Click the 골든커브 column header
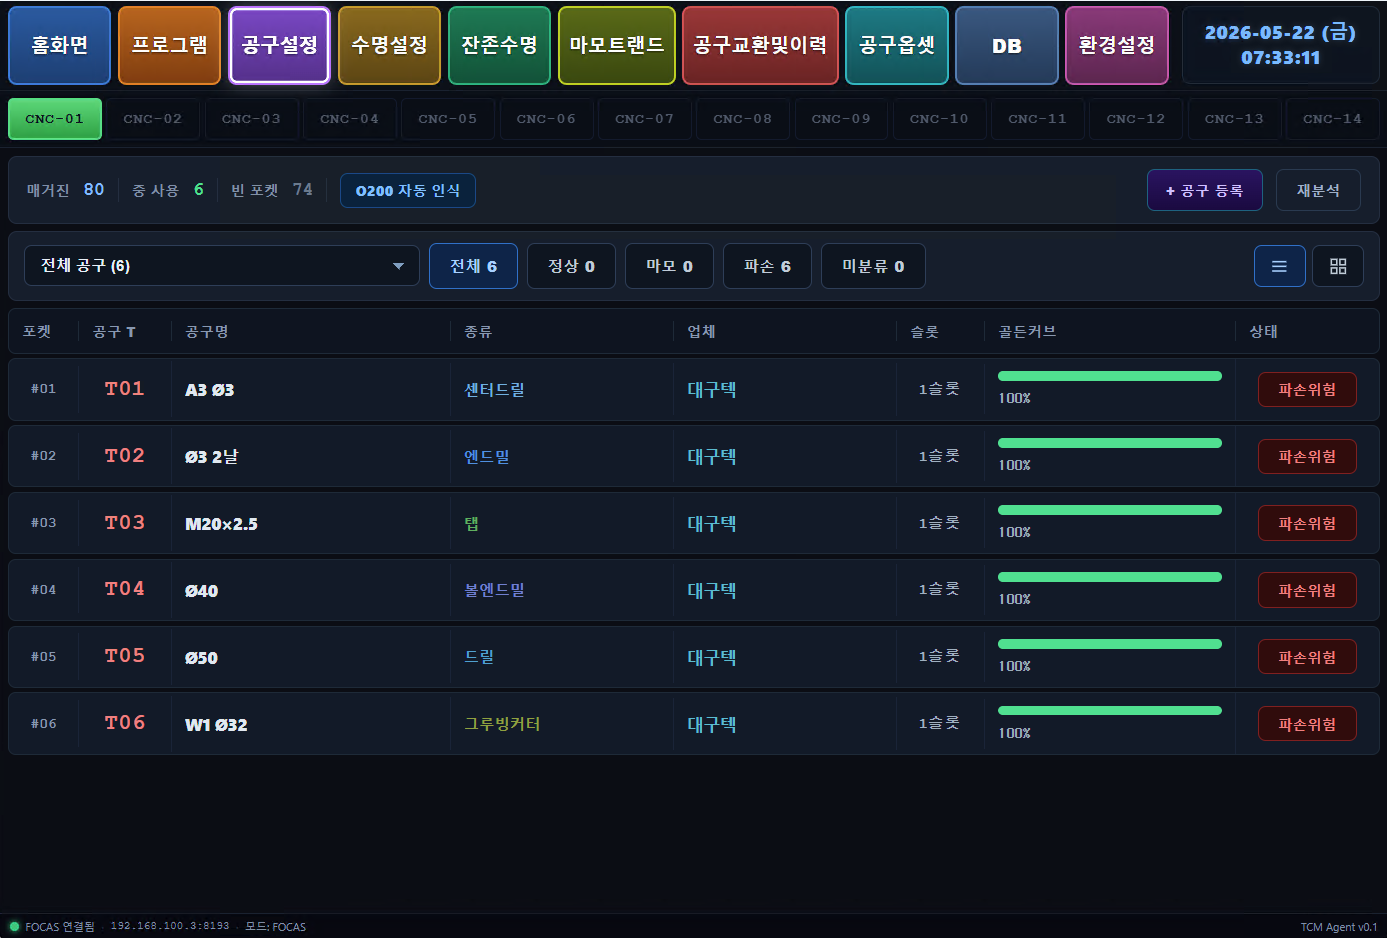This screenshot has width=1387, height=938. click(1027, 332)
